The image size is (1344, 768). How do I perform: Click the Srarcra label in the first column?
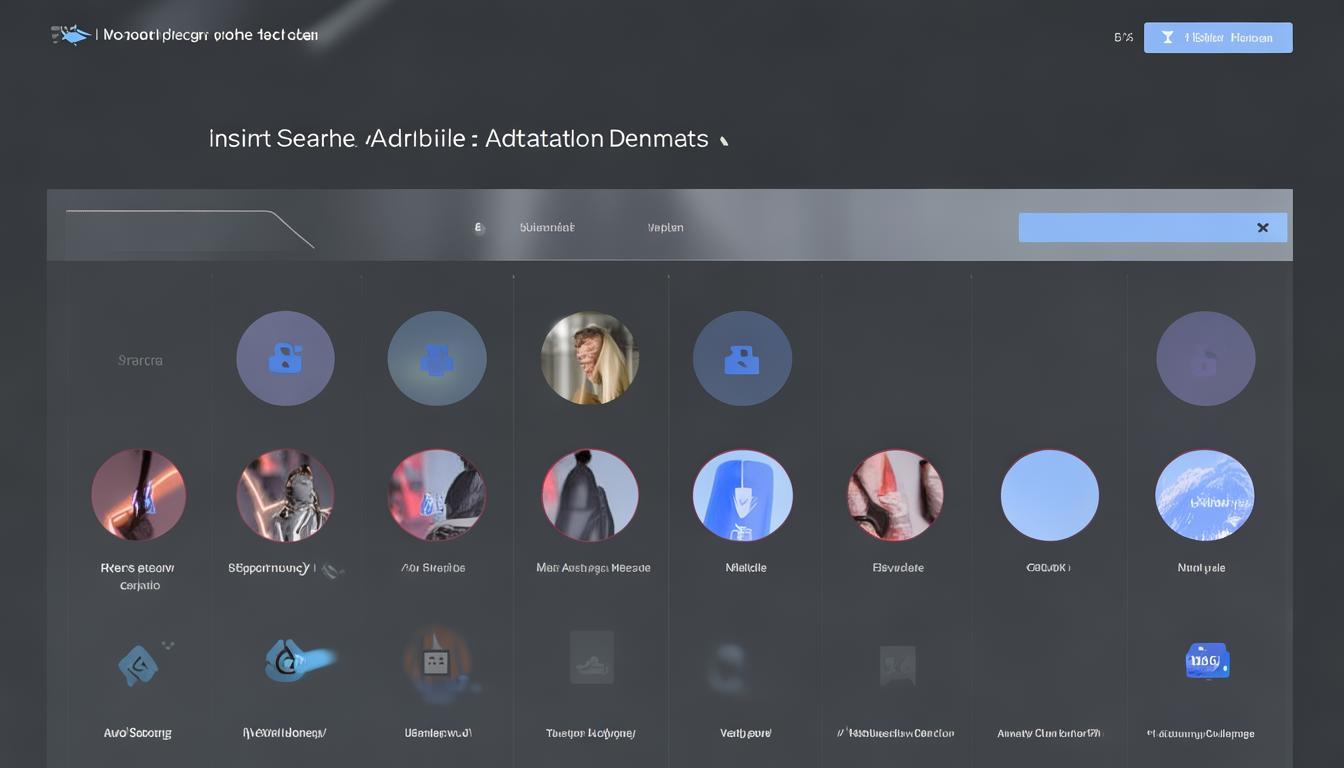coord(140,360)
